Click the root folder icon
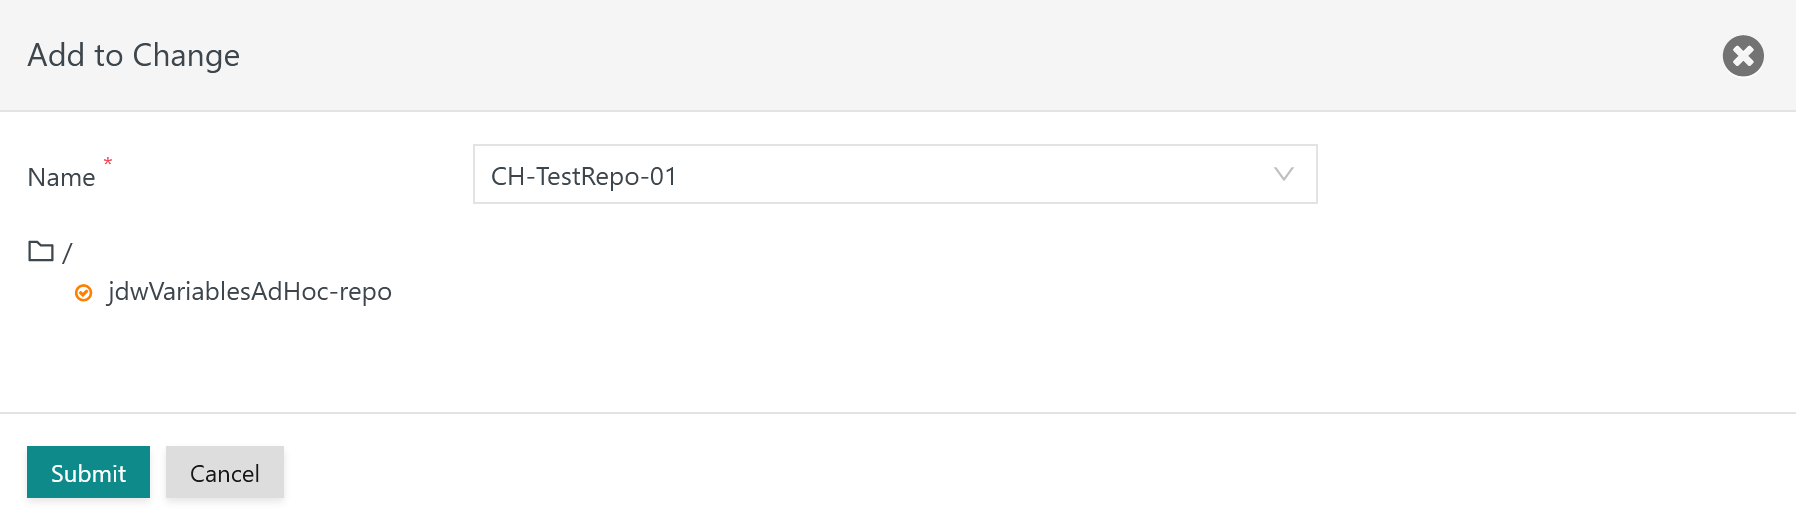 (x=41, y=251)
